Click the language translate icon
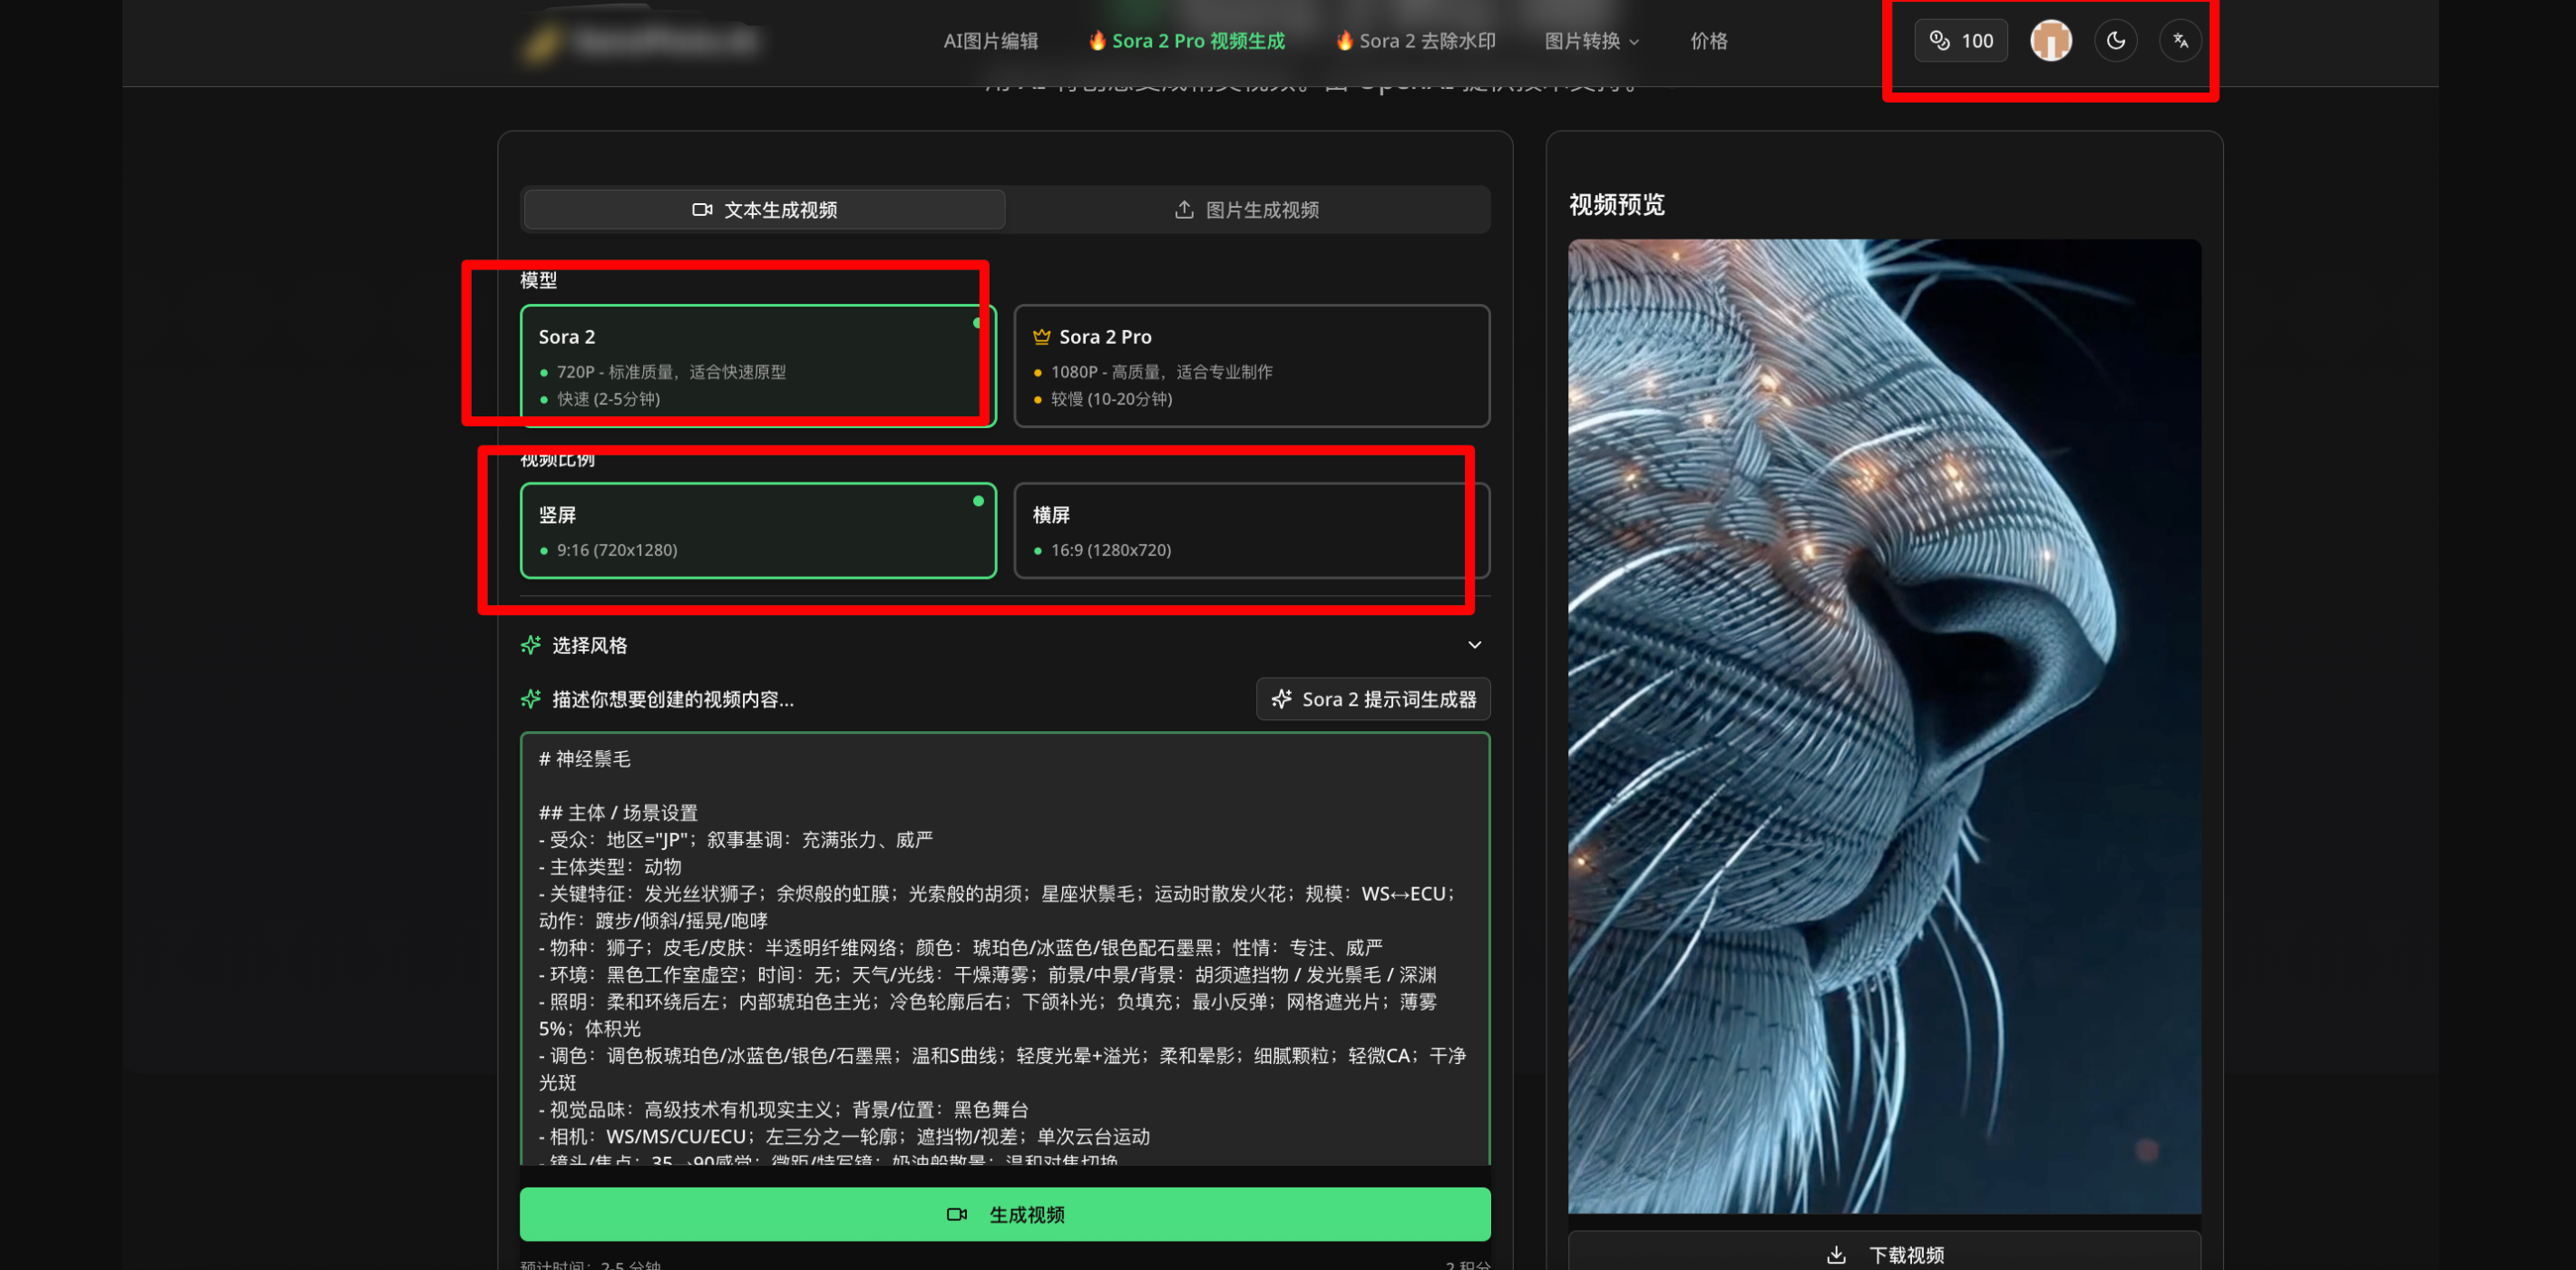 tap(2180, 41)
